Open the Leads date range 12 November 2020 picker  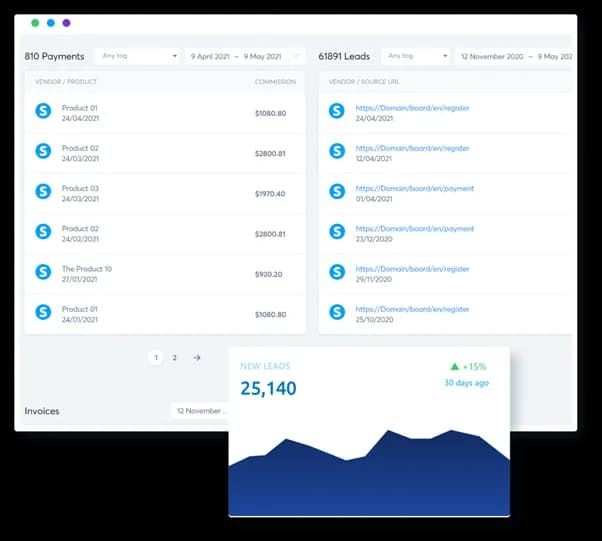513,56
